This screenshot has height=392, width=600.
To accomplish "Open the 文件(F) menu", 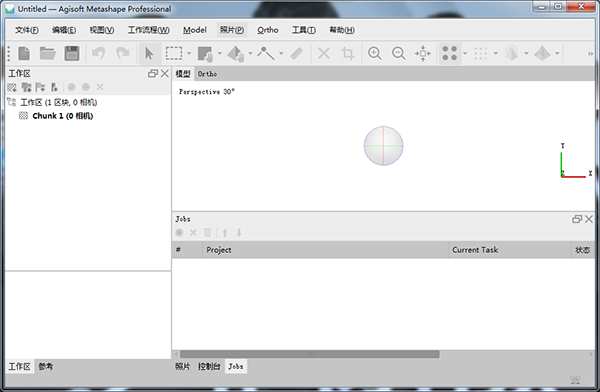I will click(x=27, y=30).
